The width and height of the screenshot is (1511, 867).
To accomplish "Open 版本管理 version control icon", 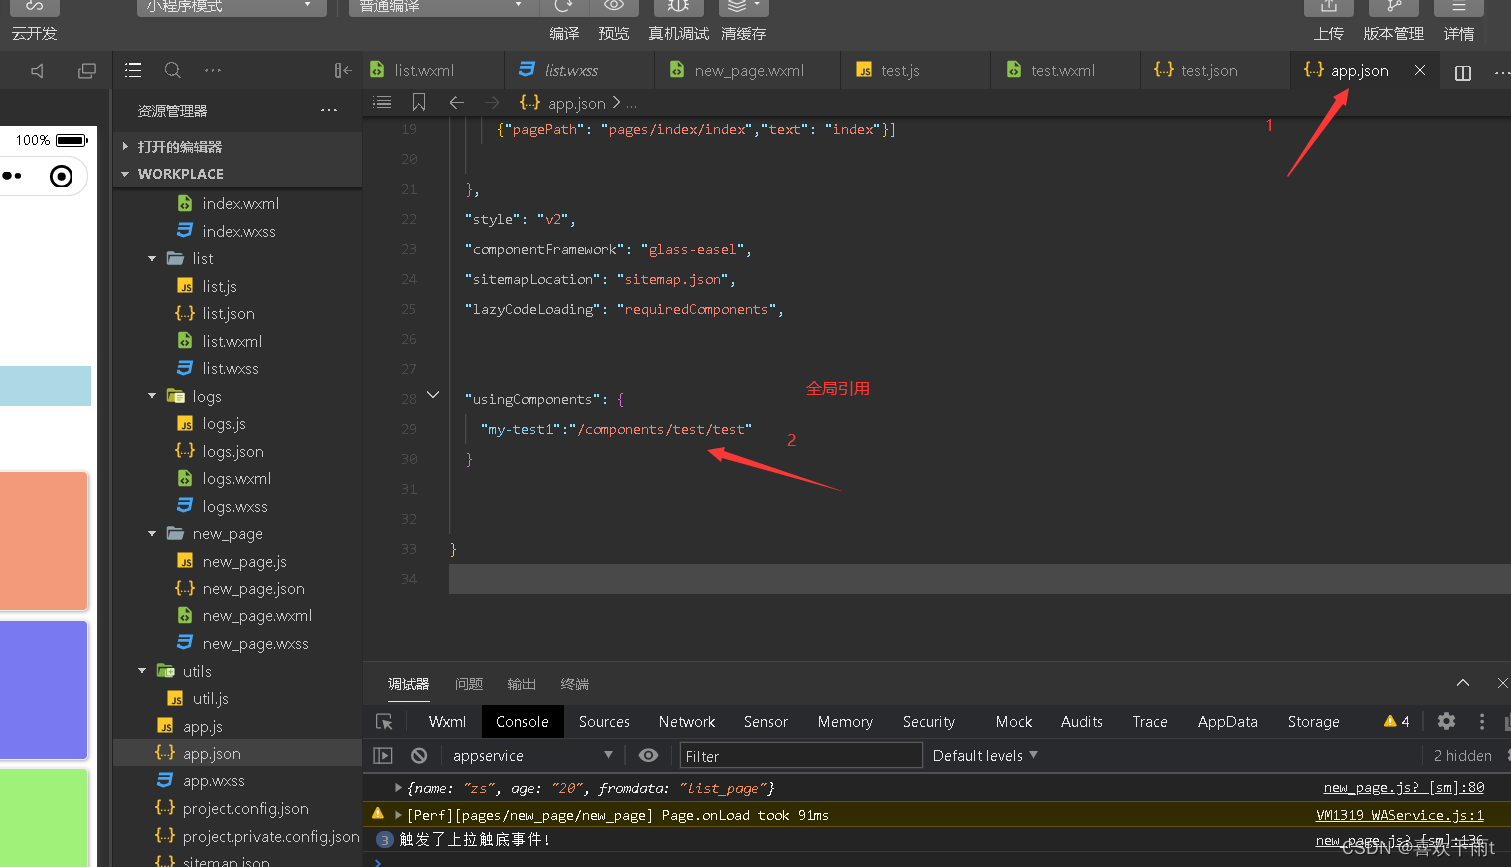I will (x=1394, y=7).
